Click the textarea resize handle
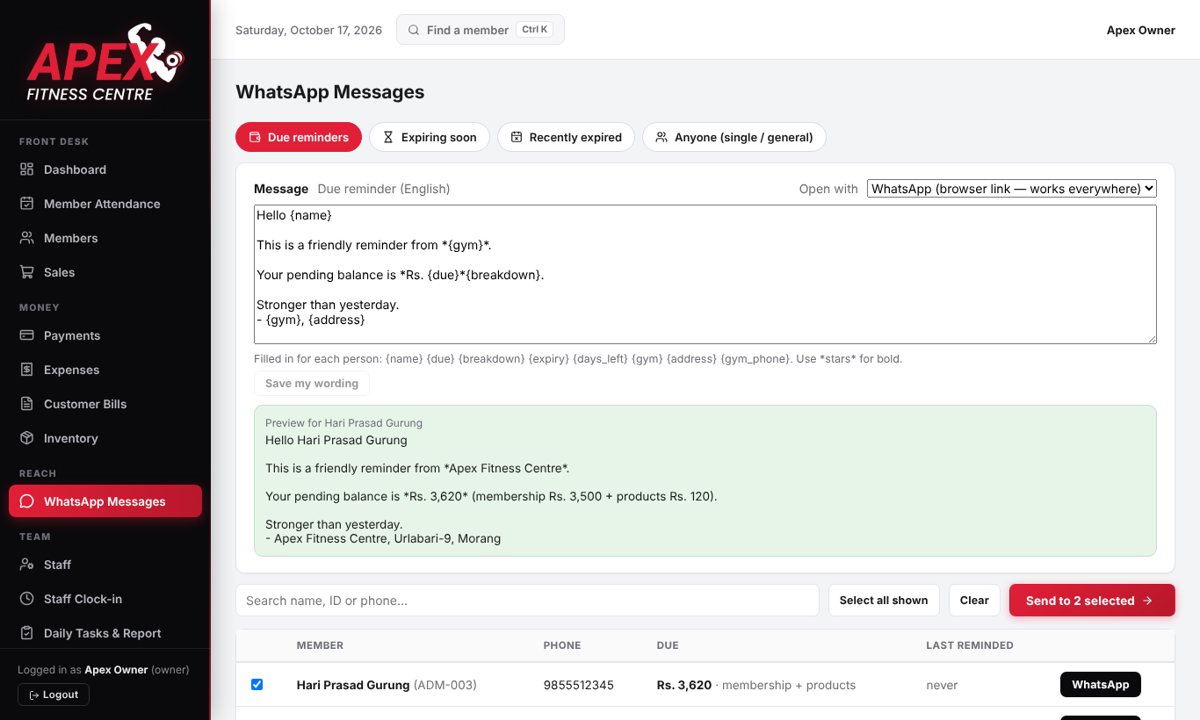This screenshot has width=1200, height=720. pos(1151,338)
